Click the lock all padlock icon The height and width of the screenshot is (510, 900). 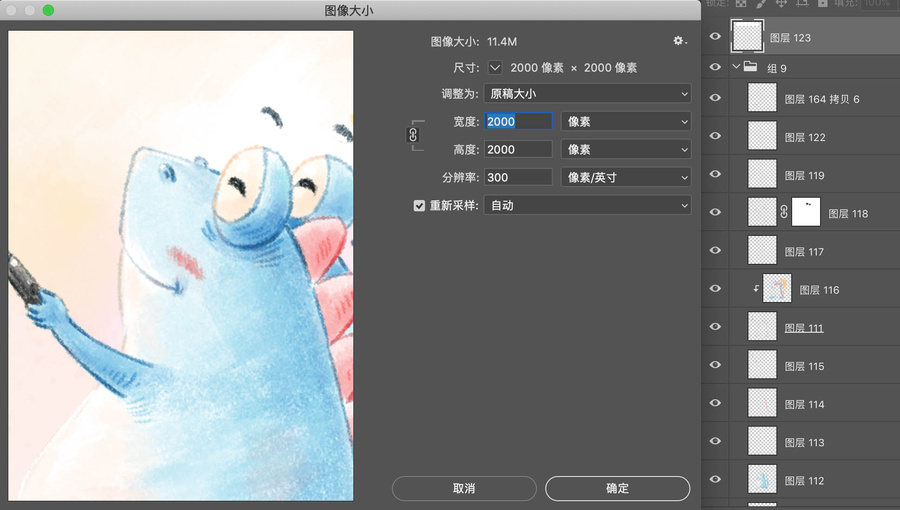pyautogui.click(x=823, y=3)
